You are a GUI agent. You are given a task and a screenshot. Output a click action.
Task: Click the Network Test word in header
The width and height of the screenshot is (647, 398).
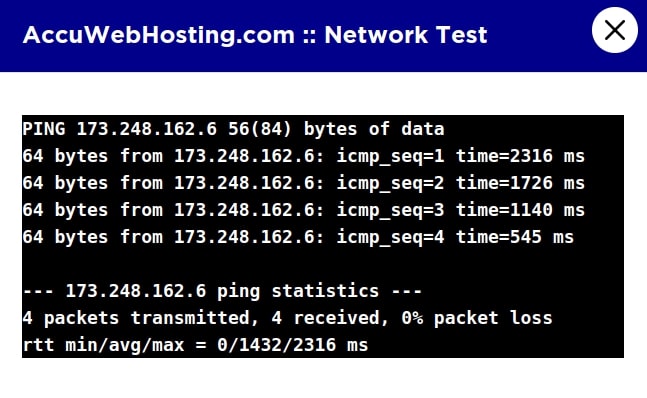[x=406, y=35]
